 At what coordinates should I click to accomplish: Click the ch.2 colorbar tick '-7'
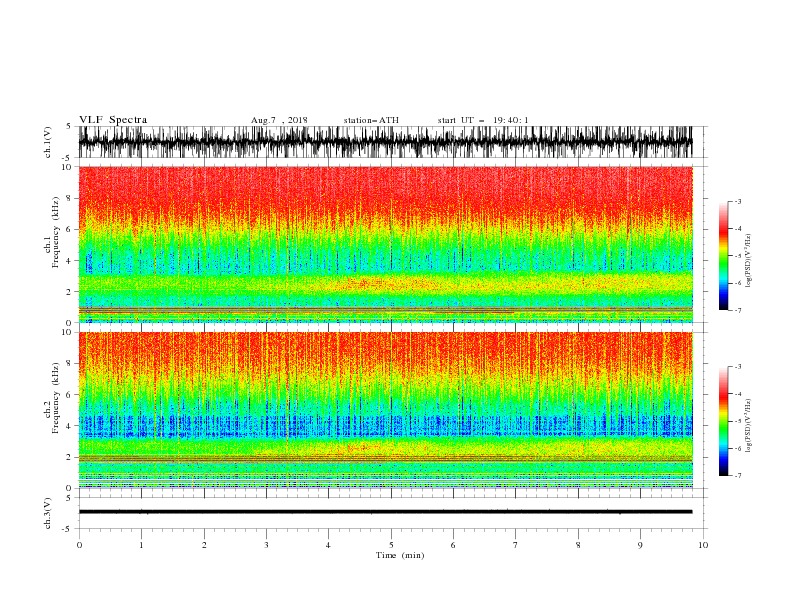737,475
